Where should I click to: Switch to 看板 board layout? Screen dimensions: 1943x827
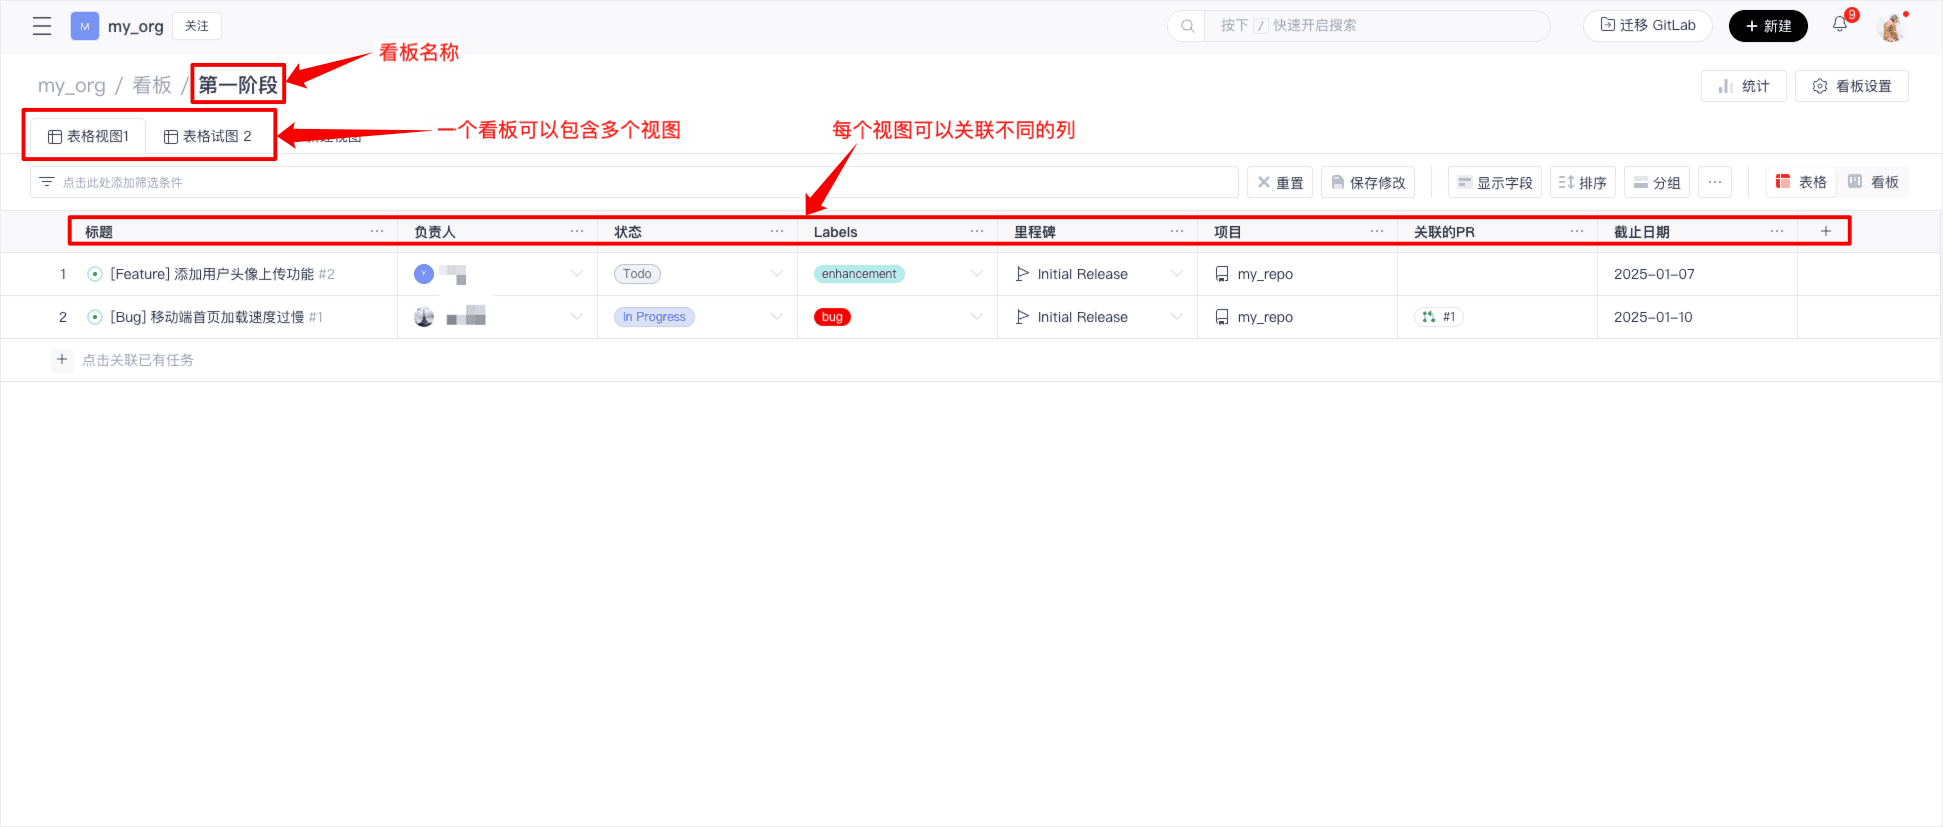coord(1873,182)
